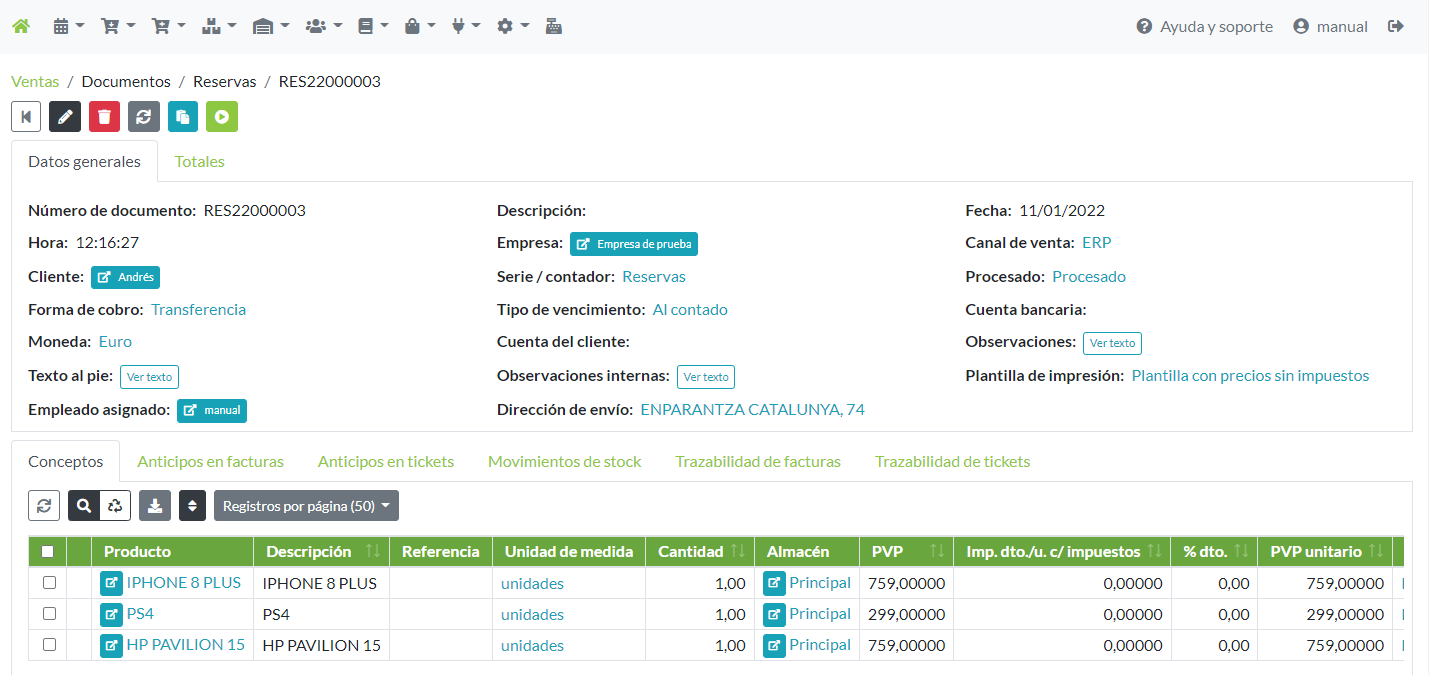
Task: Go to first record with back arrow icon
Action: tap(26, 117)
